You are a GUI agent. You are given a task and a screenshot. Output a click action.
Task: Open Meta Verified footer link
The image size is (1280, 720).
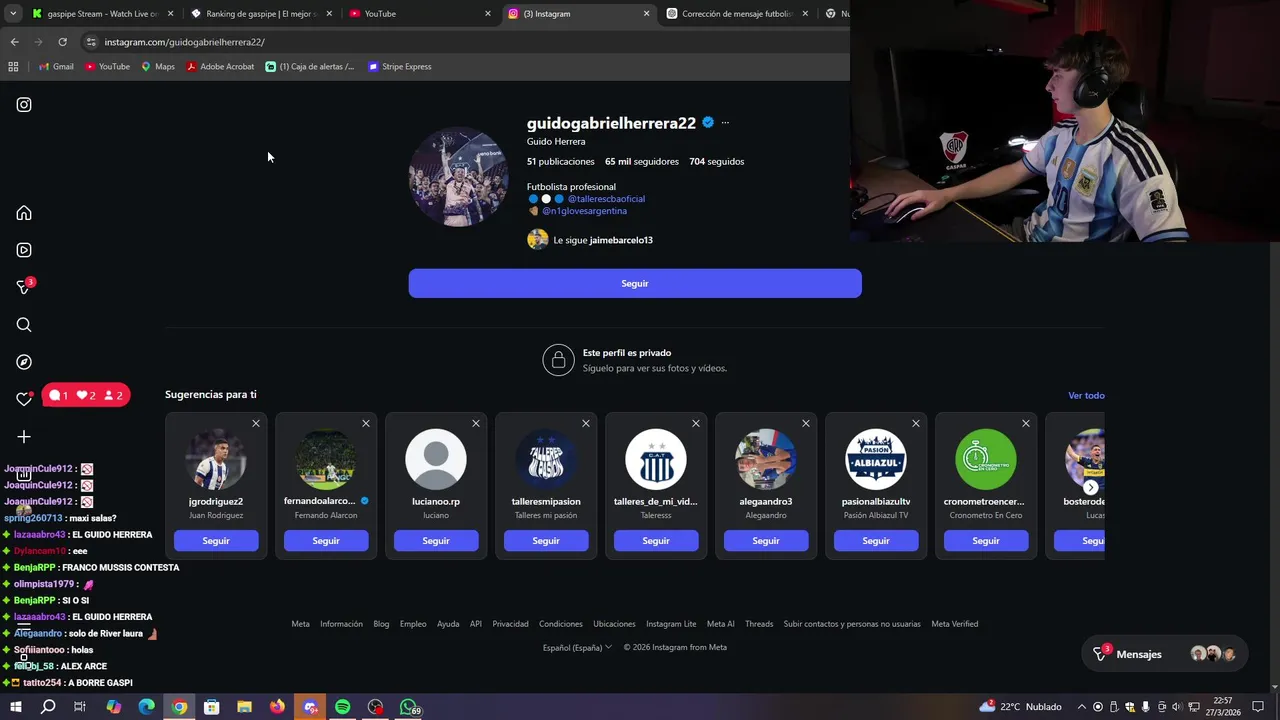coord(955,624)
